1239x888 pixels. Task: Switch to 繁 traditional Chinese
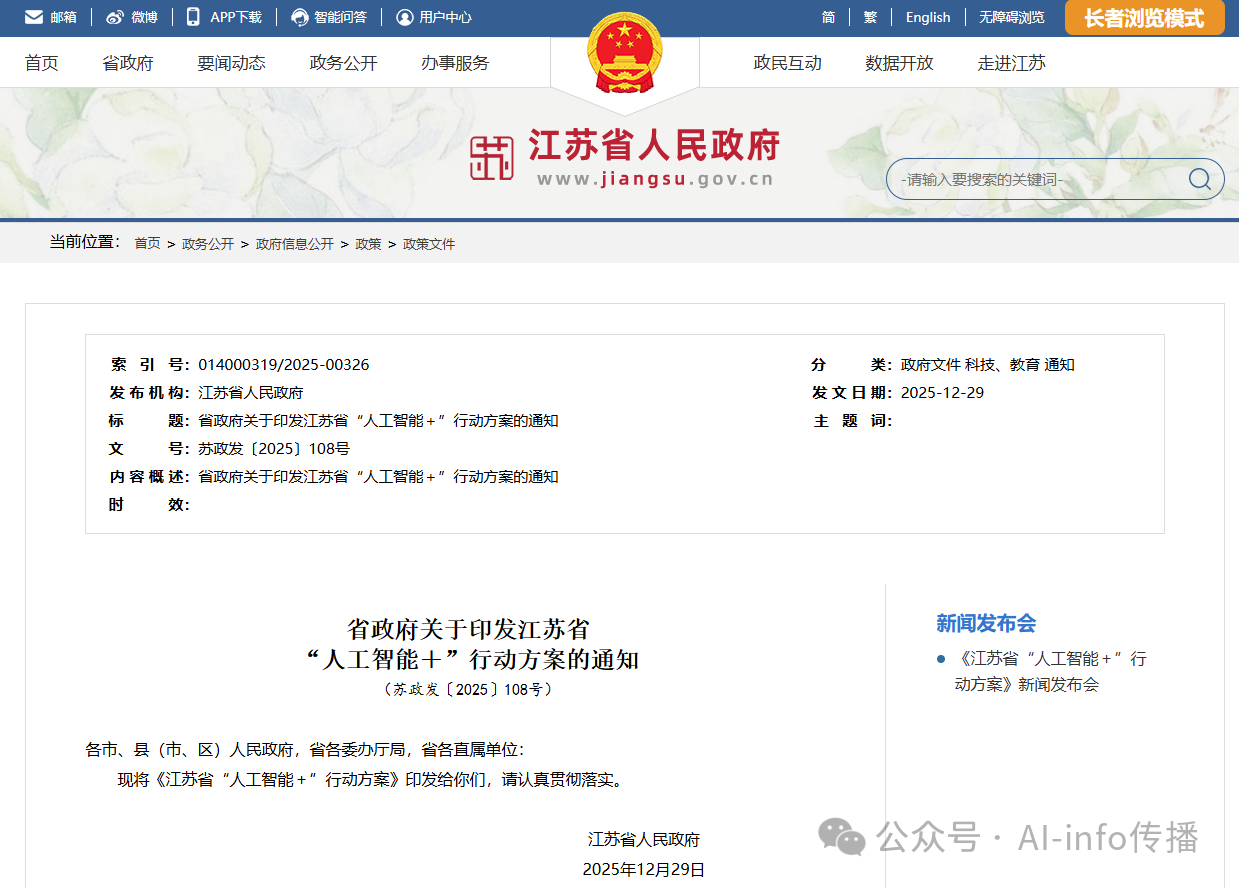click(x=869, y=17)
